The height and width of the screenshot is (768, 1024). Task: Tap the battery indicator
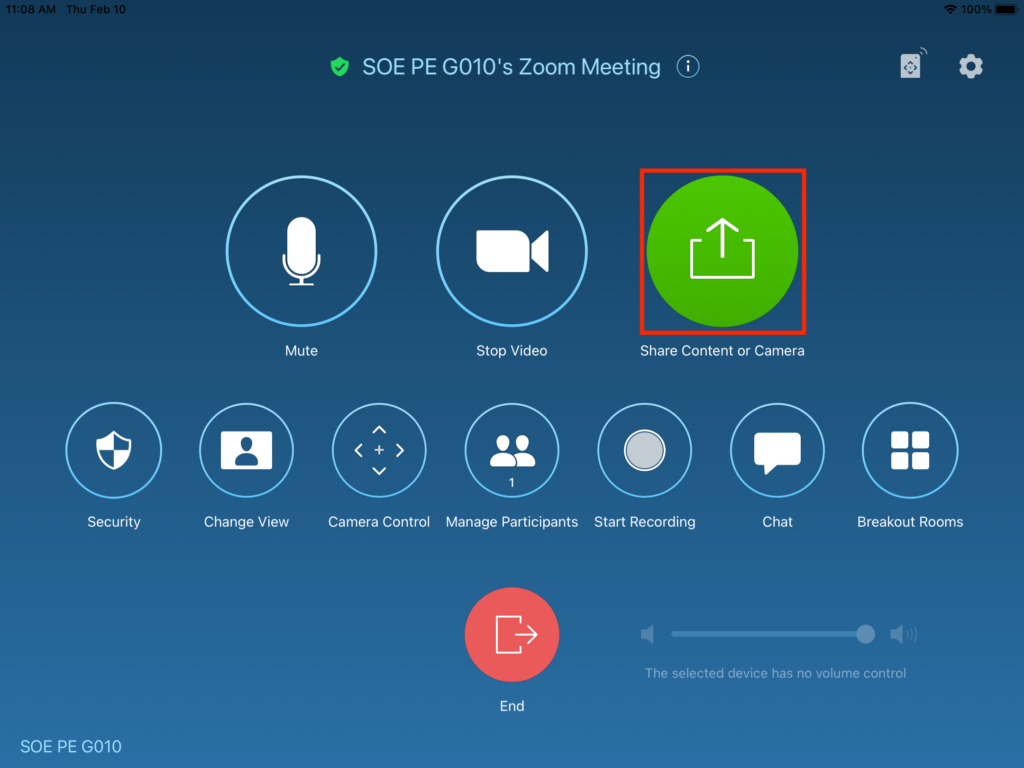coord(1007,9)
